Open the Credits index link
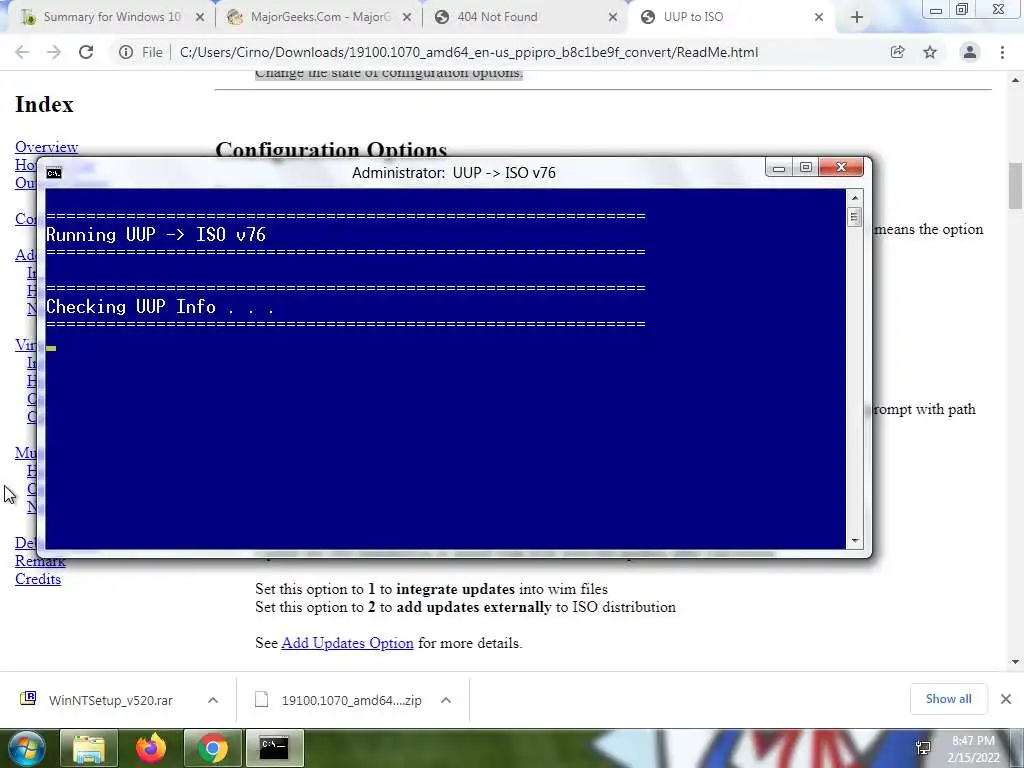The image size is (1024, 768). coord(38,579)
